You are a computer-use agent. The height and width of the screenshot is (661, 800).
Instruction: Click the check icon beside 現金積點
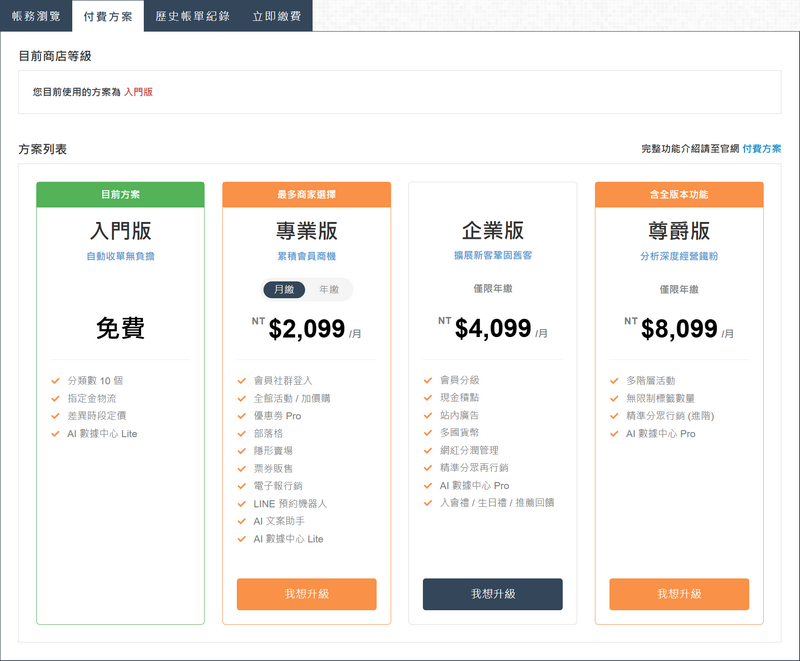point(428,398)
